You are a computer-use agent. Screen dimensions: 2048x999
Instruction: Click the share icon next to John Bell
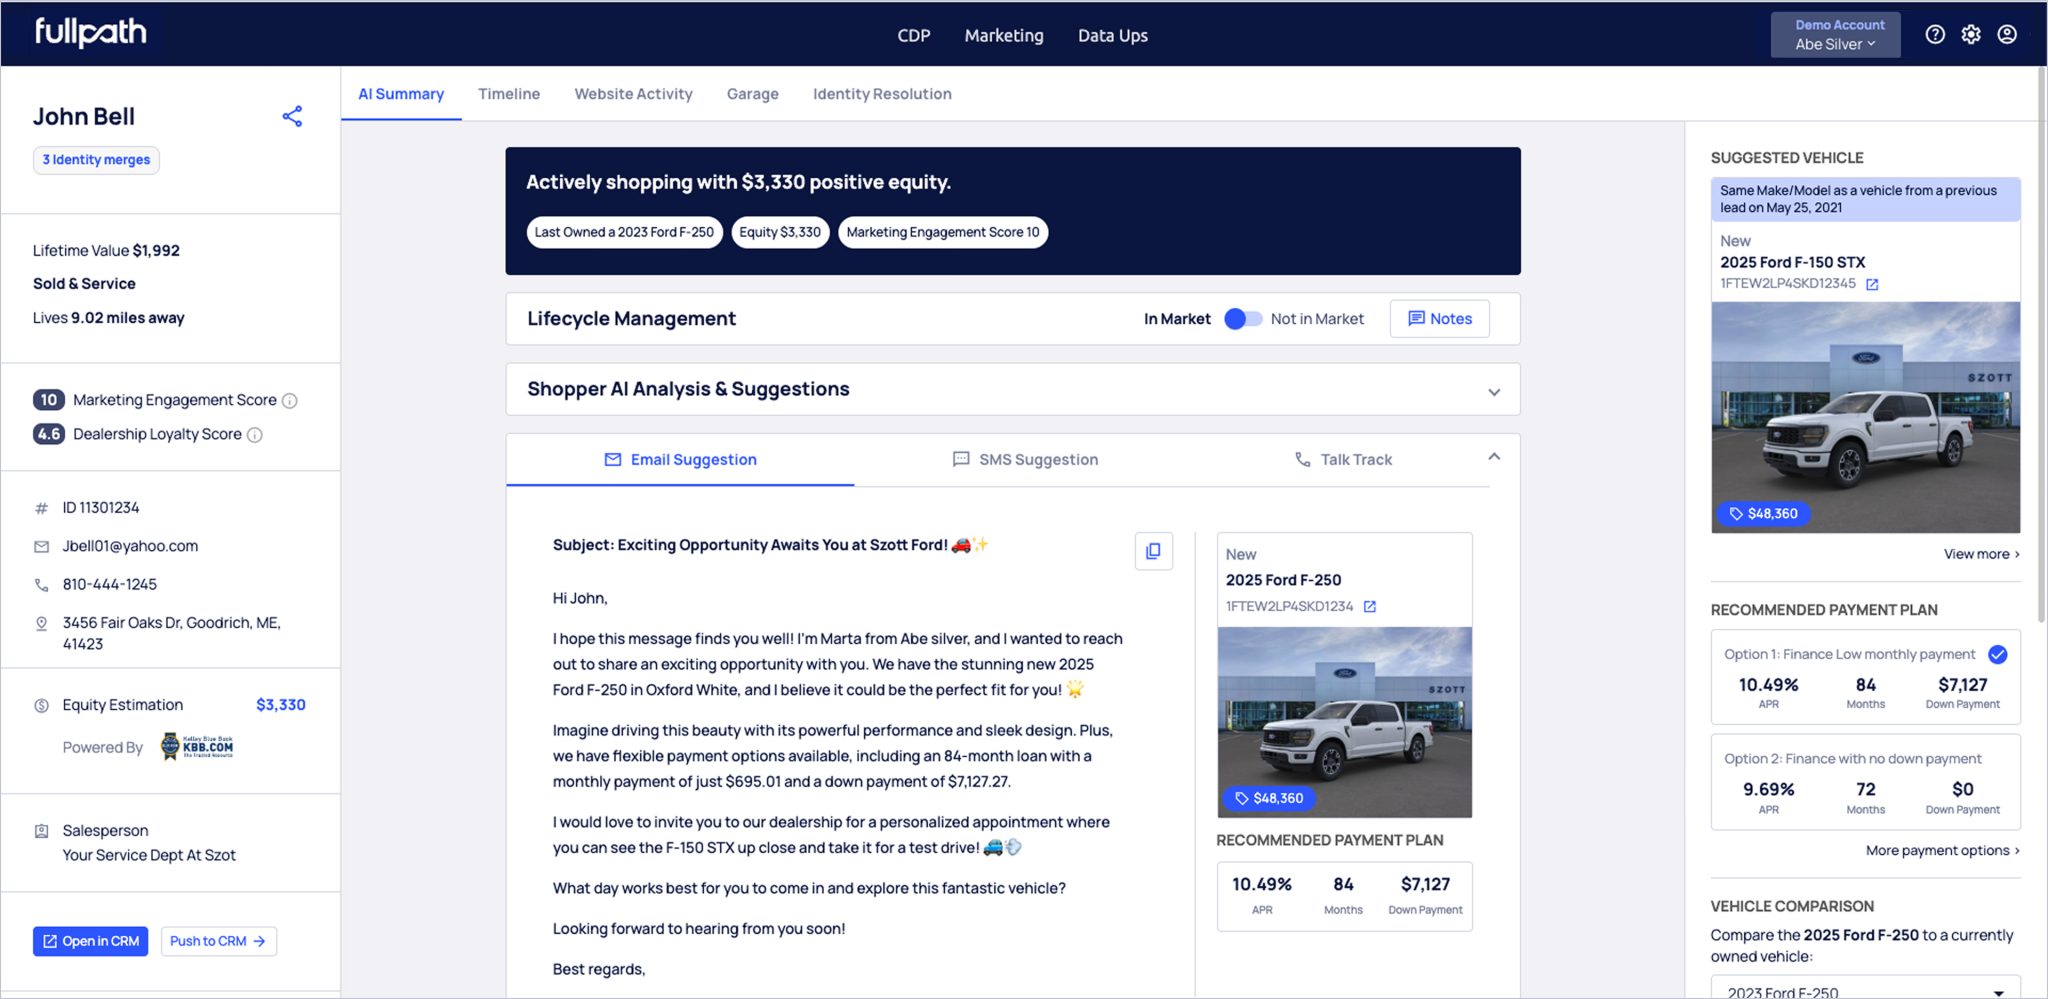tap(292, 116)
